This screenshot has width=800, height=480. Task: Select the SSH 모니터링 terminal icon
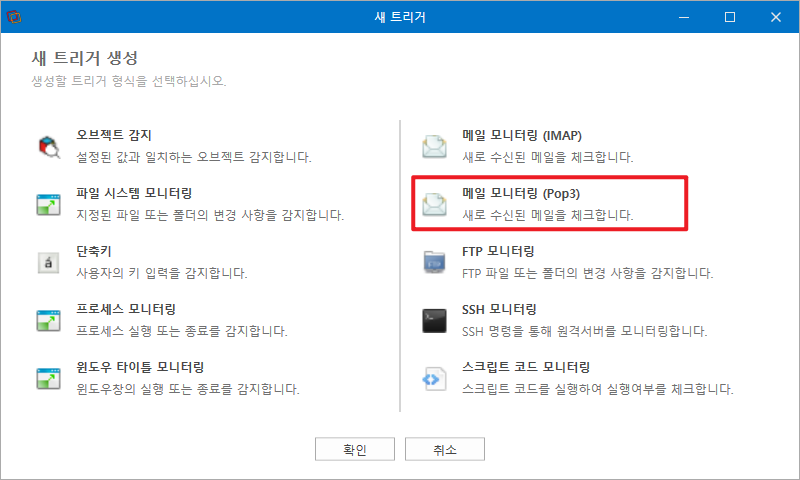pyautogui.click(x=434, y=321)
